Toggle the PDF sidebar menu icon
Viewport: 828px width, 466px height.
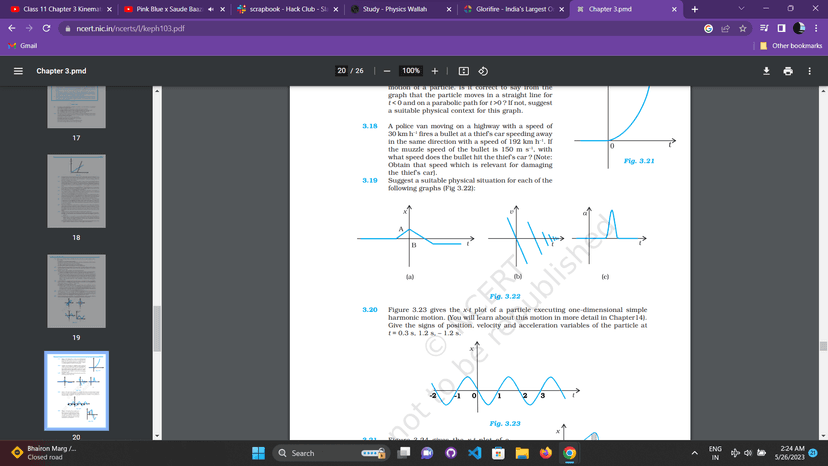[18, 71]
